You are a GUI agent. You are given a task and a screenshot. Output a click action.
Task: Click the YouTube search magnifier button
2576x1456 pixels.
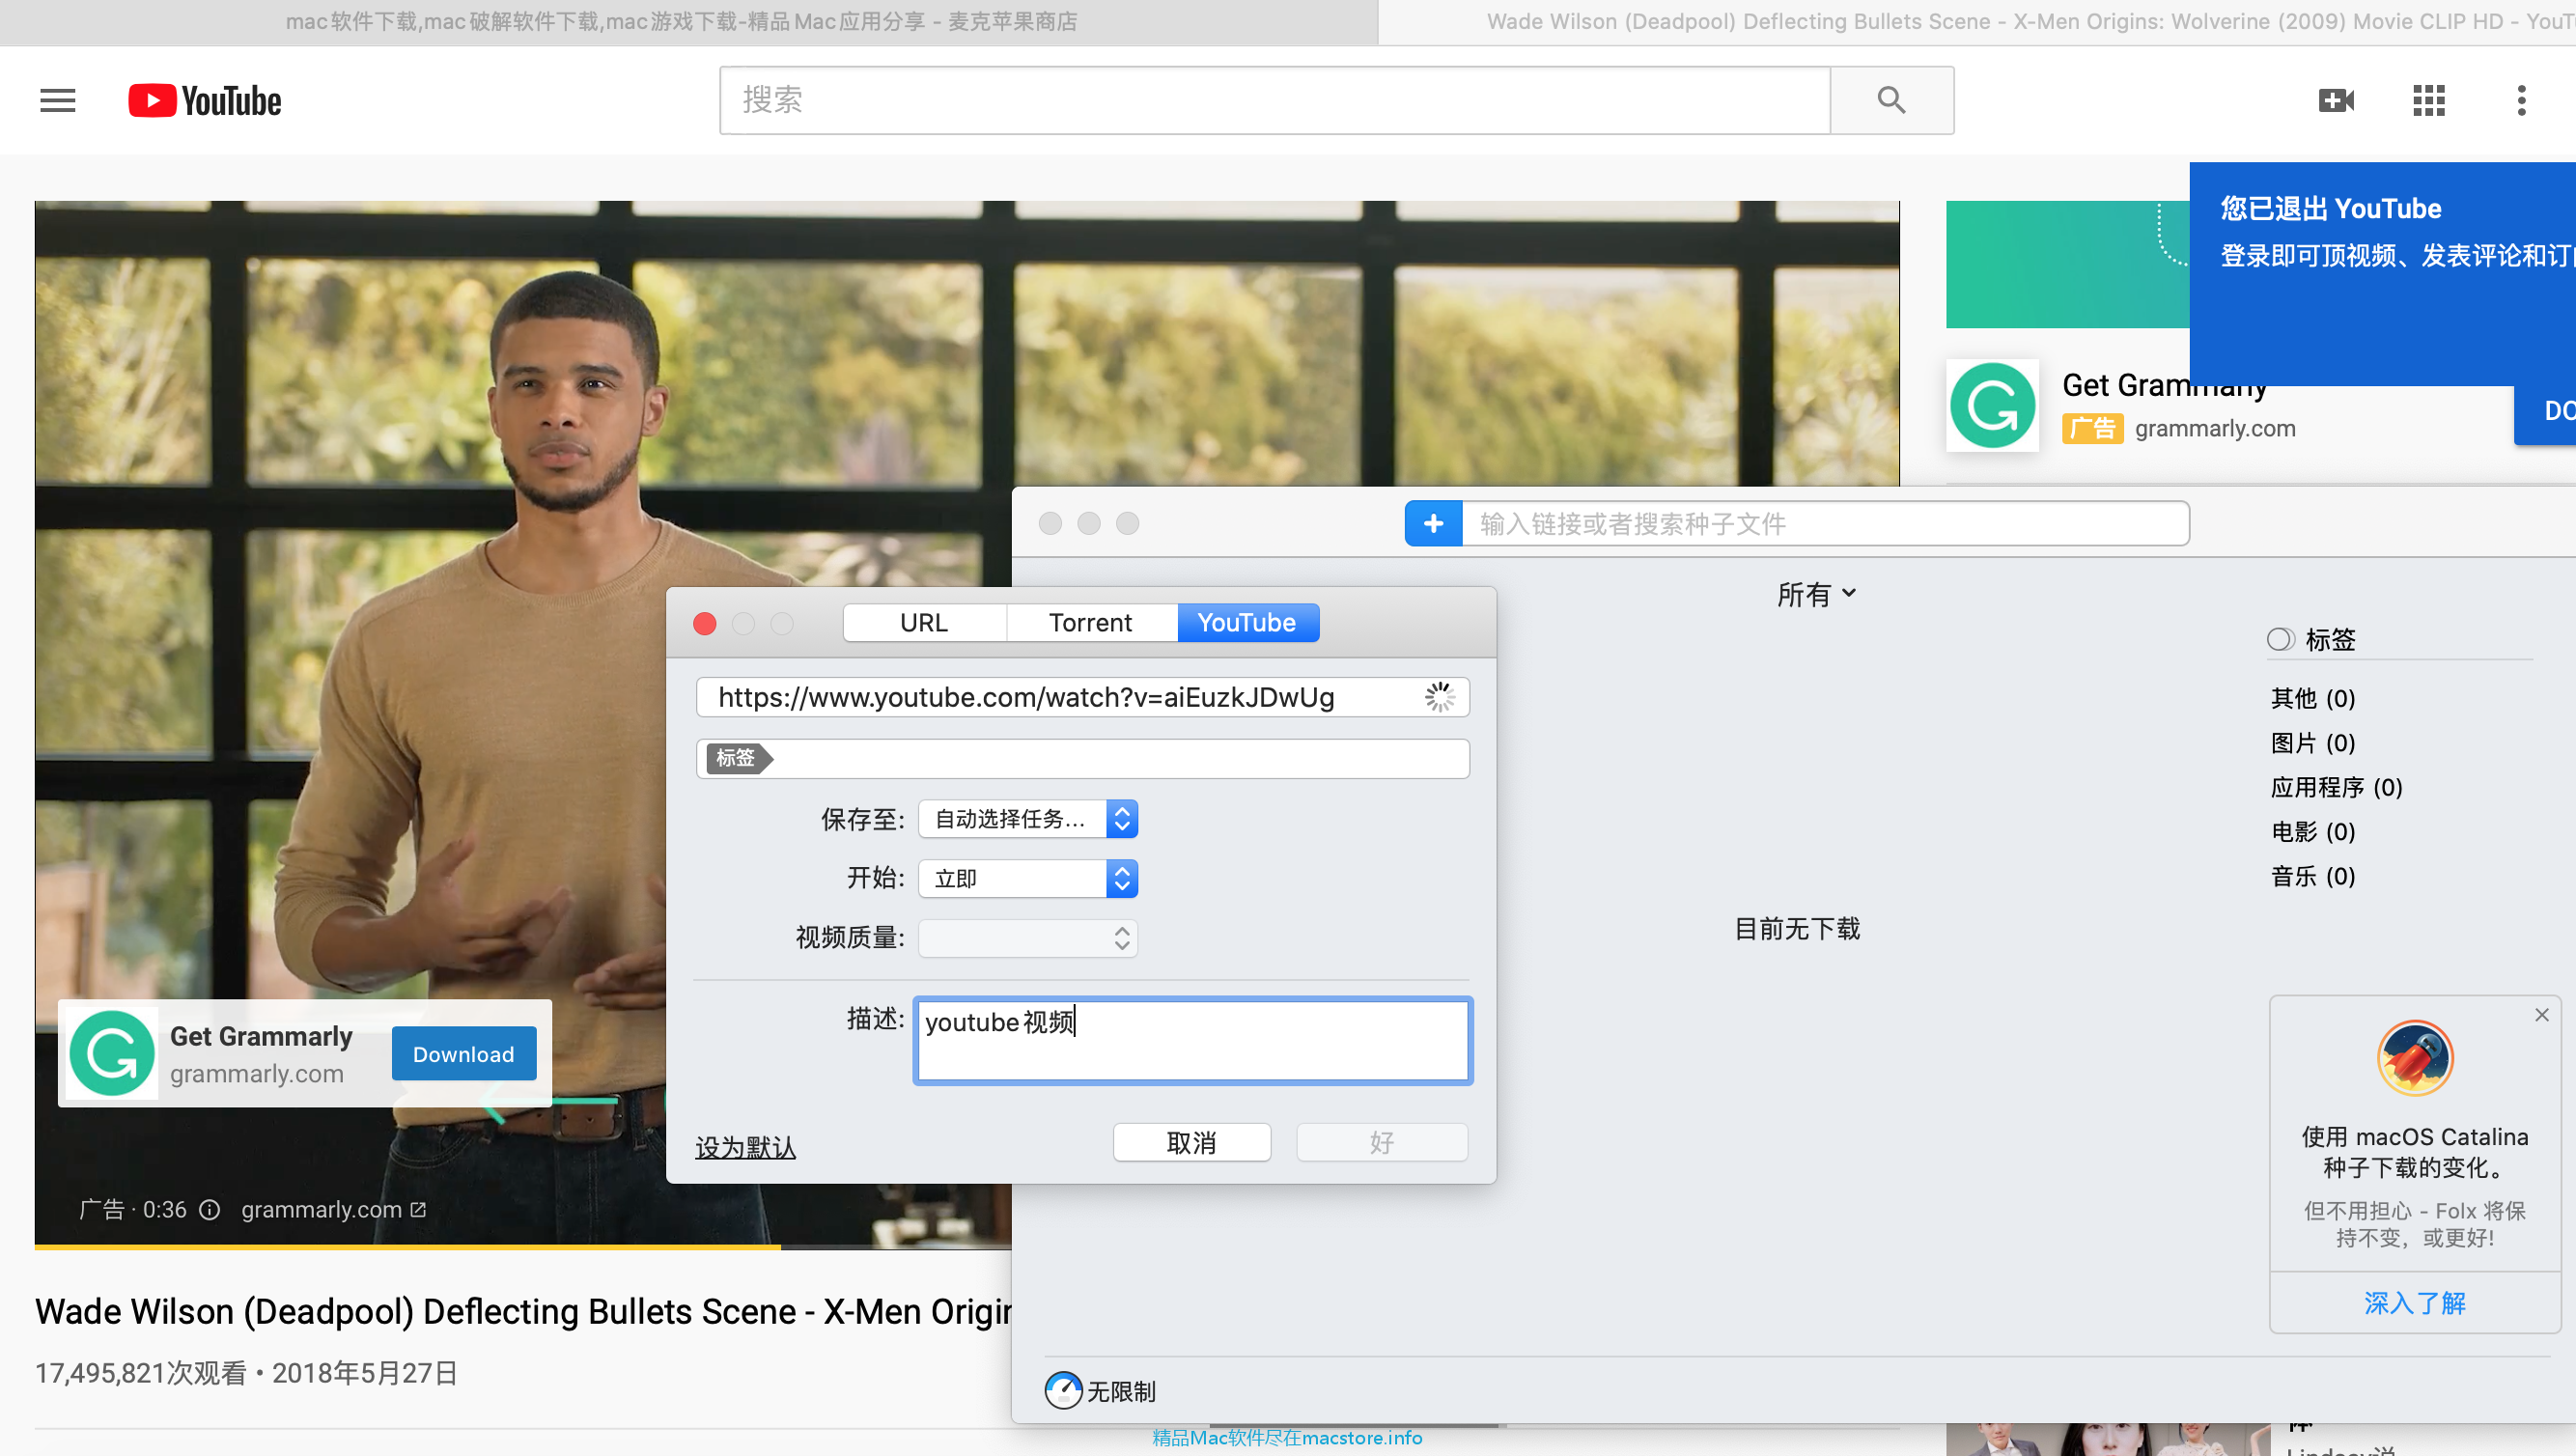[1891, 100]
